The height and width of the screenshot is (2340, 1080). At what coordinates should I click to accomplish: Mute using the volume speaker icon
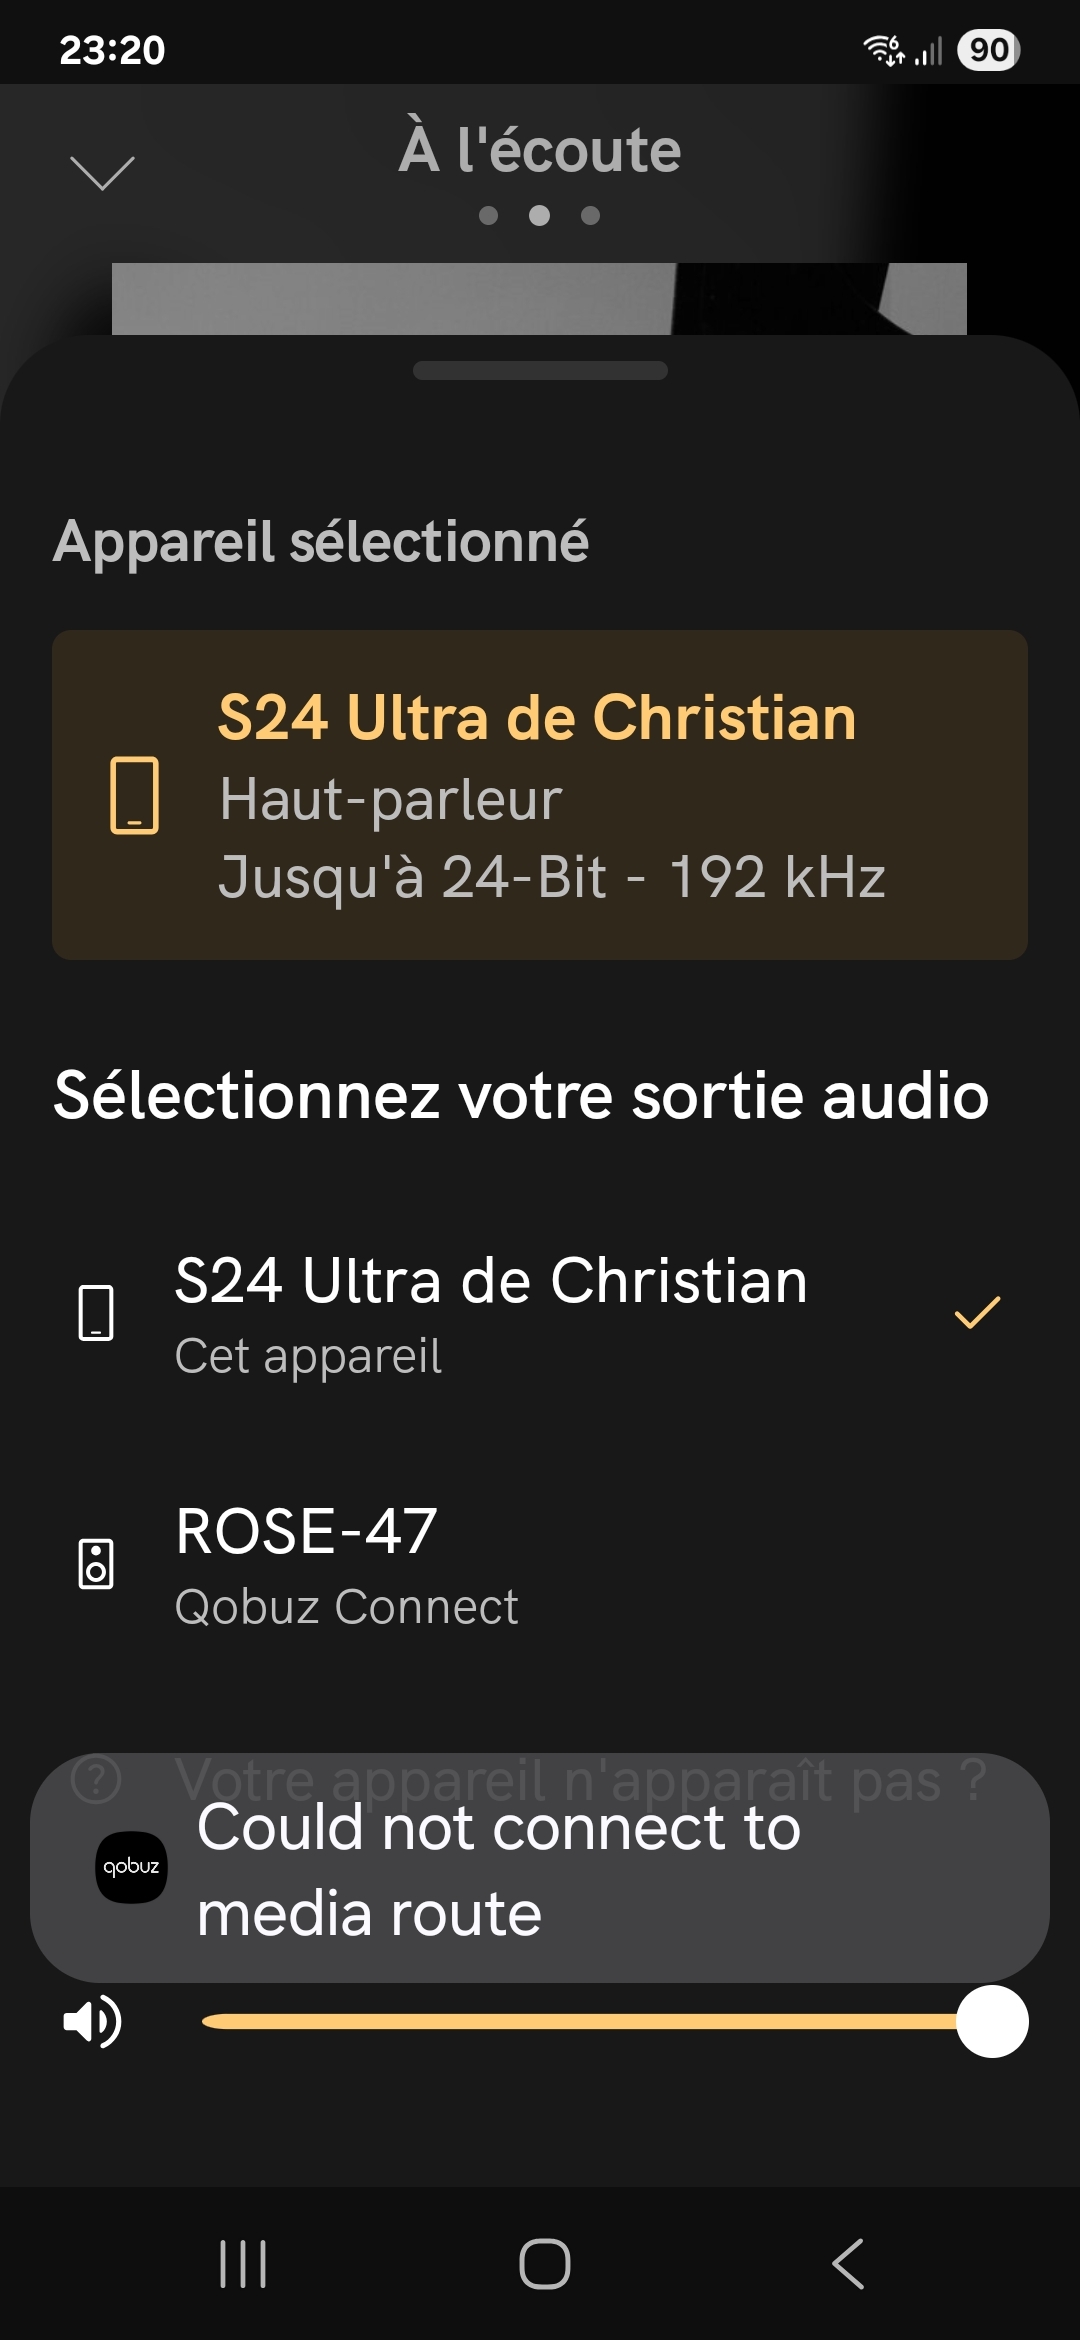[92, 2022]
